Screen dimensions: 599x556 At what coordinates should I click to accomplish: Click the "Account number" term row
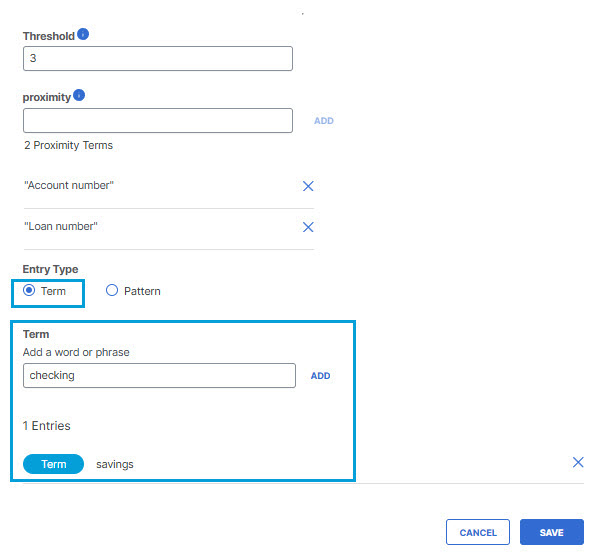169,186
